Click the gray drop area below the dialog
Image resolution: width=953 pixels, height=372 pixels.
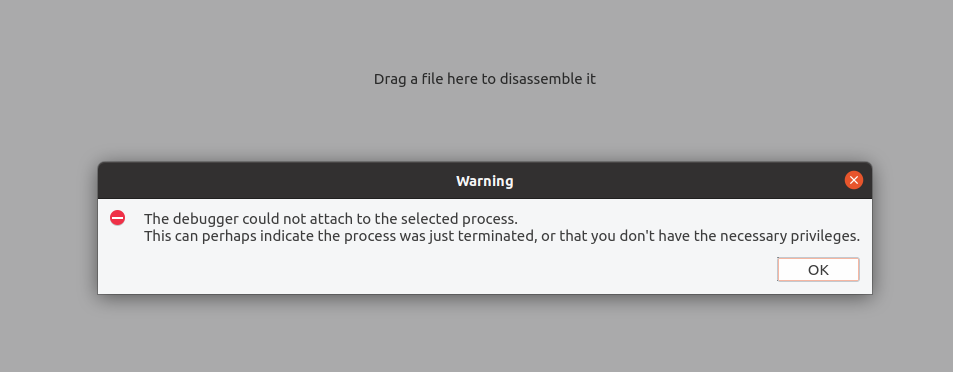pos(484,334)
